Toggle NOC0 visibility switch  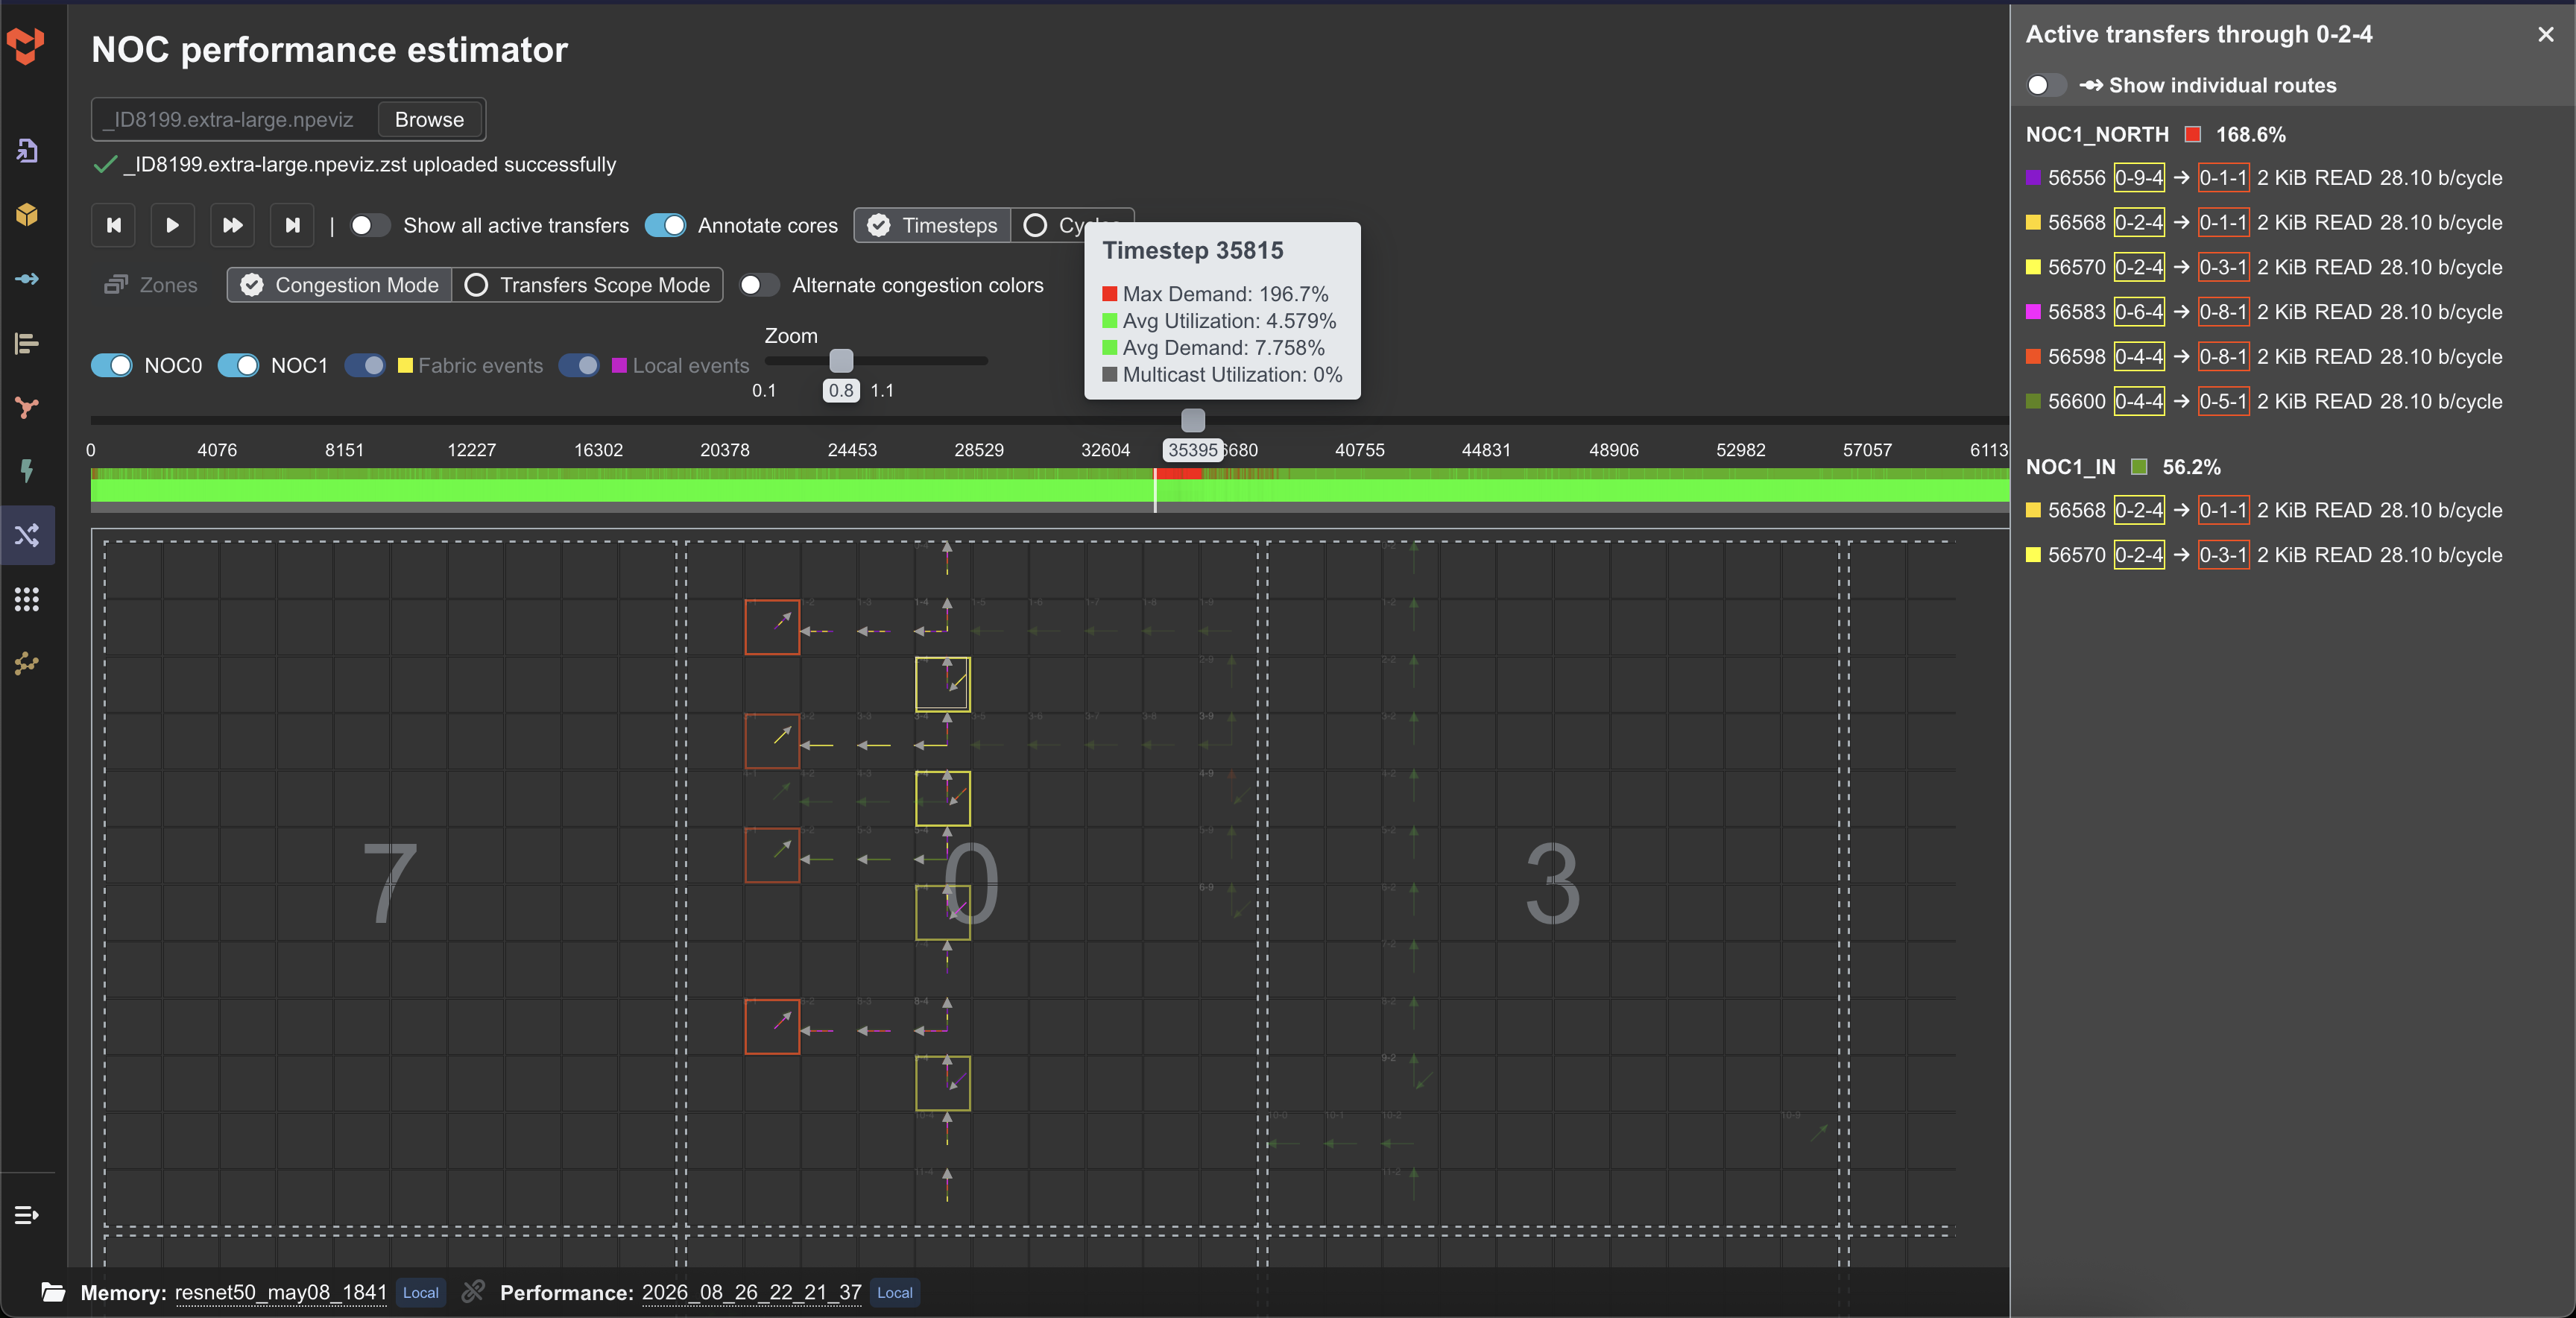coord(112,365)
